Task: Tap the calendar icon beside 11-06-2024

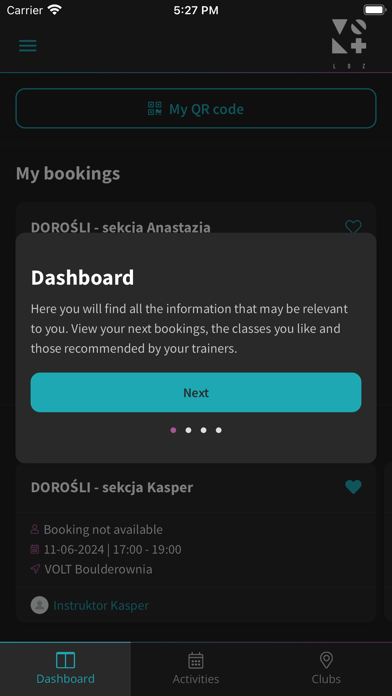Action: [x=35, y=550]
